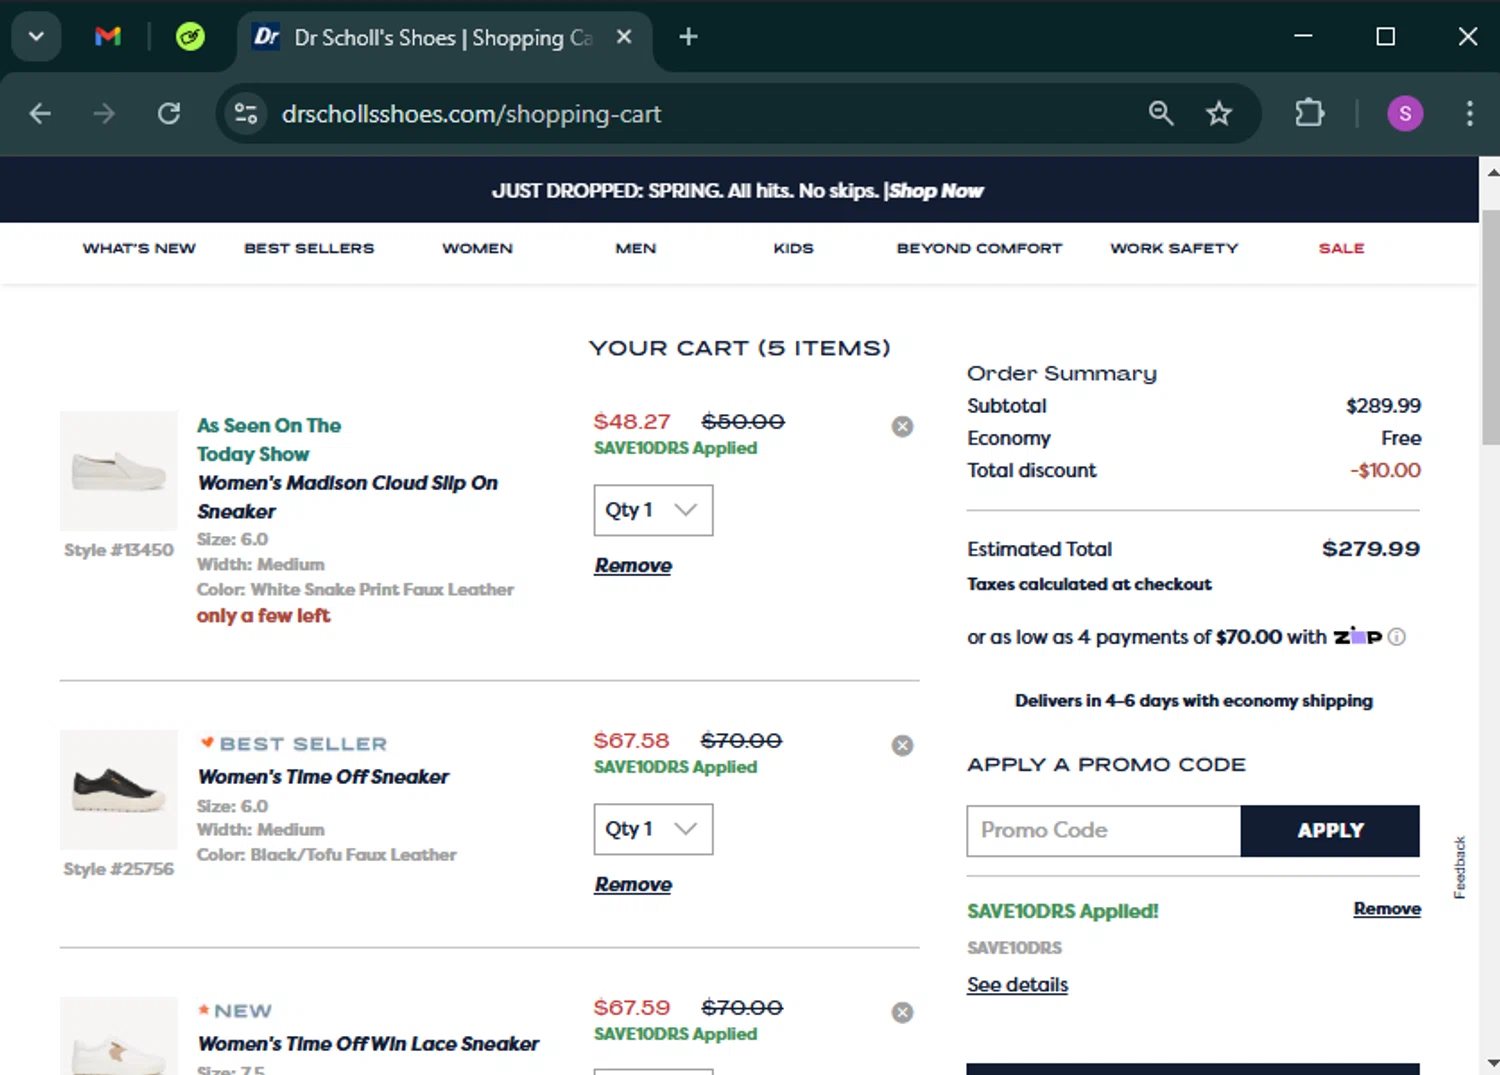Screen dimensions: 1500x1075
Task: Bookmark this page with the star
Action: [1218, 113]
